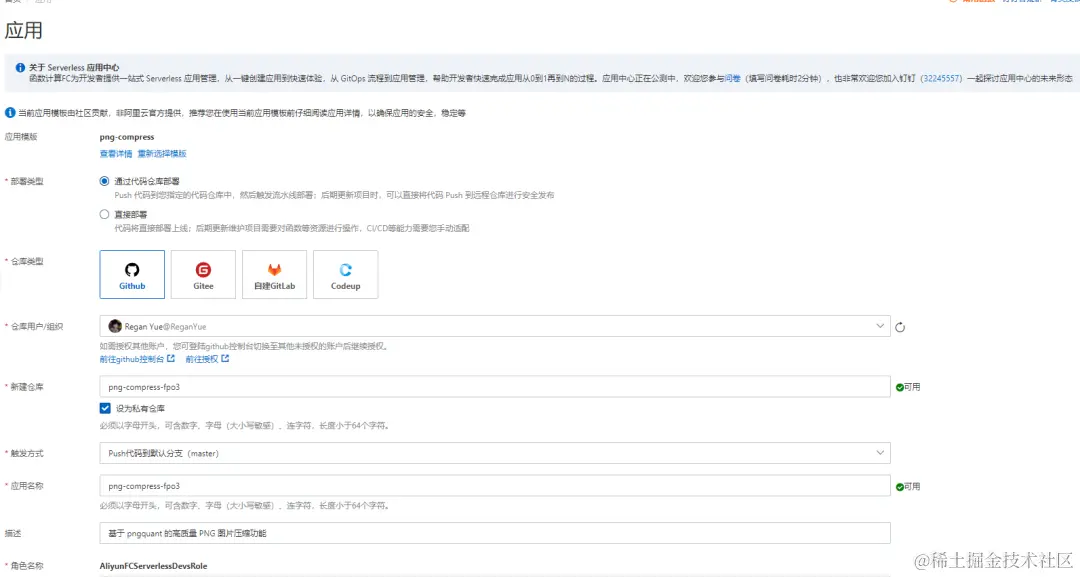The width and height of the screenshot is (1080, 577).
Task: Select 直接部署 radio button
Action: click(104, 214)
